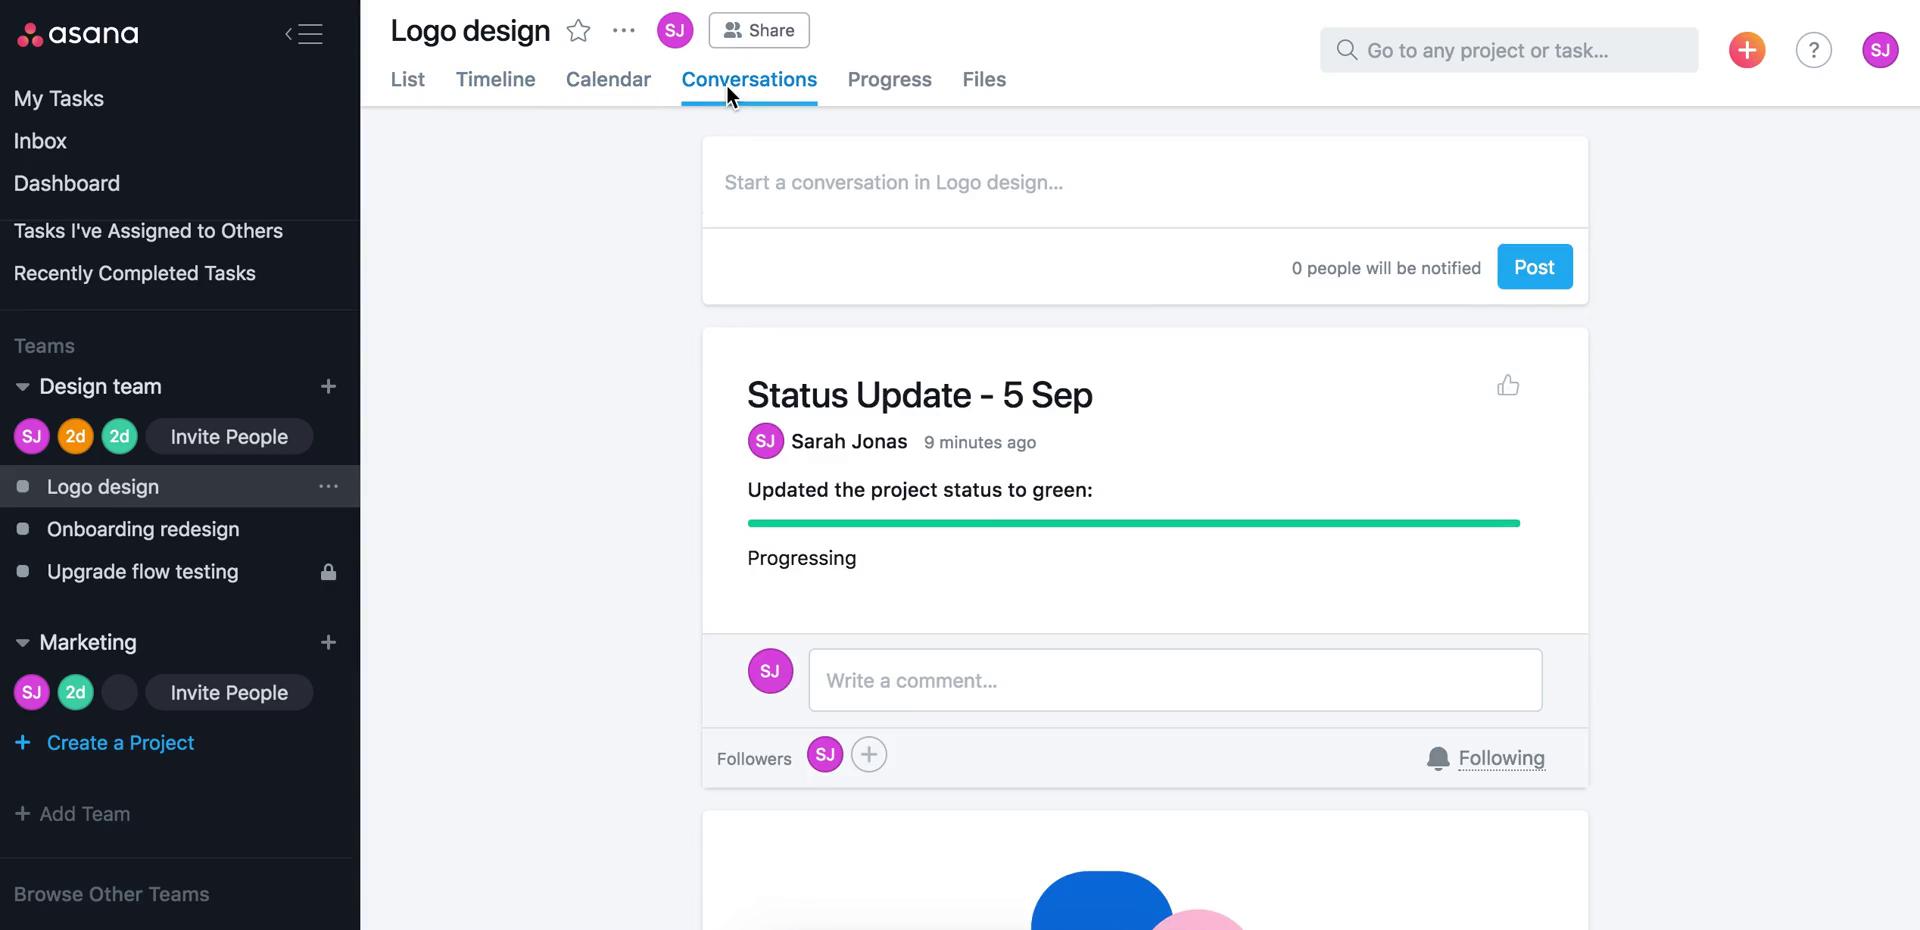
Task: Click the magnifier search icon
Action: 1347,50
